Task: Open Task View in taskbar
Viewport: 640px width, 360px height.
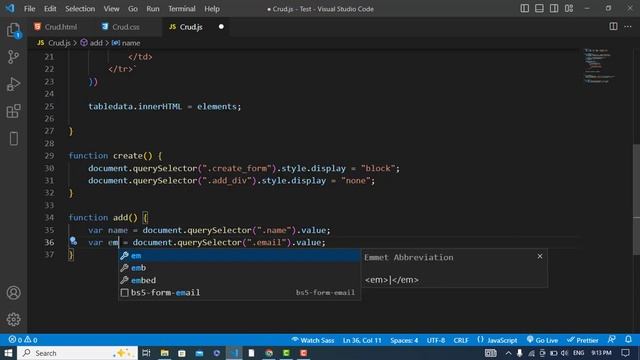Action: tap(147, 353)
